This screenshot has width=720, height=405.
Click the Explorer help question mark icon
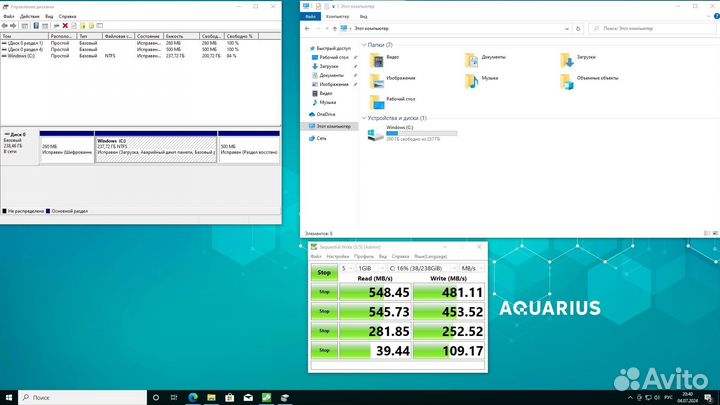716,17
